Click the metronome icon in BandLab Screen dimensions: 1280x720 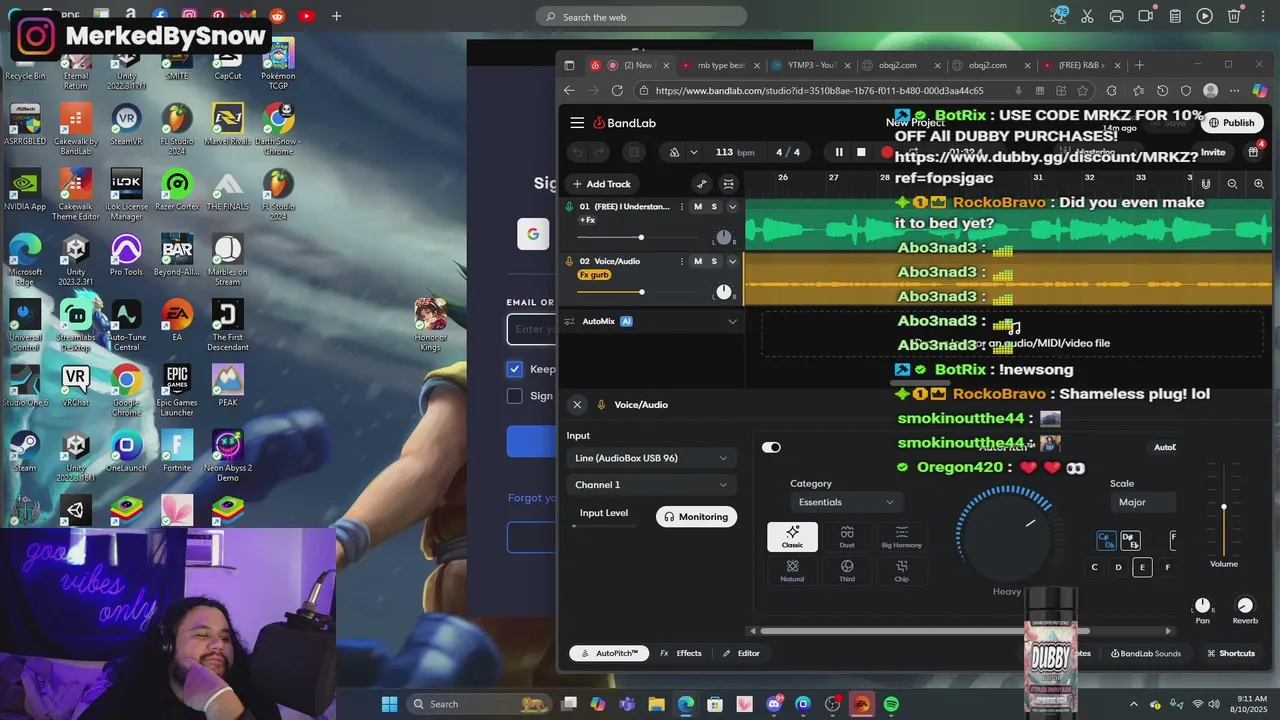[x=674, y=152]
